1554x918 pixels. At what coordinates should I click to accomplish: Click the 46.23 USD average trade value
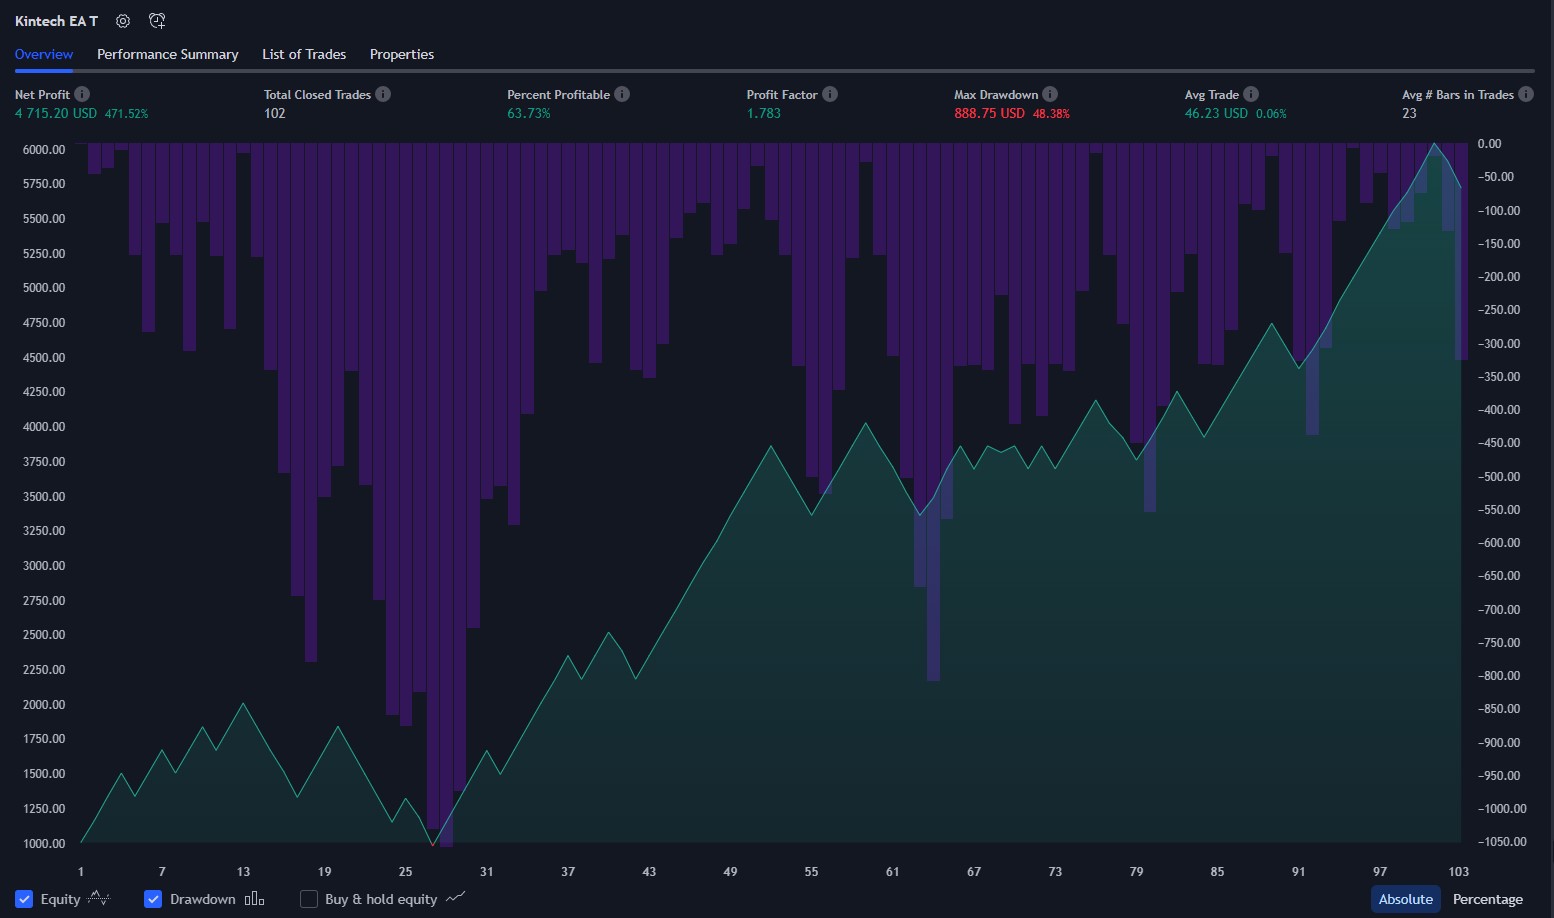coord(1217,113)
